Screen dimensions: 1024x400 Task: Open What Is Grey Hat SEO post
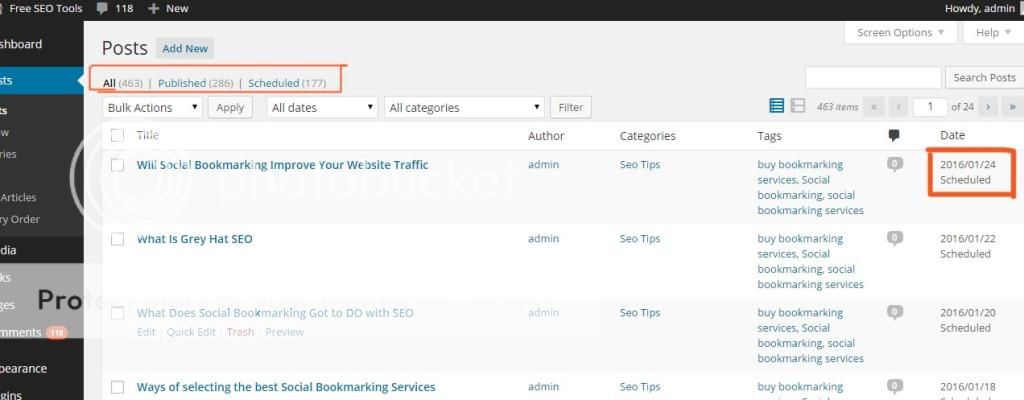tap(194, 239)
